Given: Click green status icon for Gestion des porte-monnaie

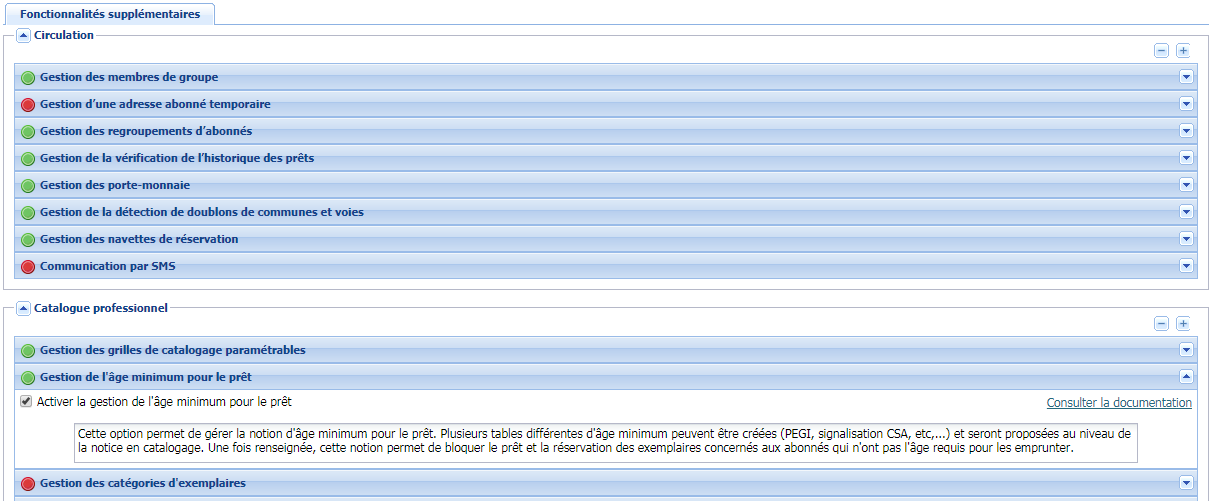Looking at the screenshot, I should point(28,186).
